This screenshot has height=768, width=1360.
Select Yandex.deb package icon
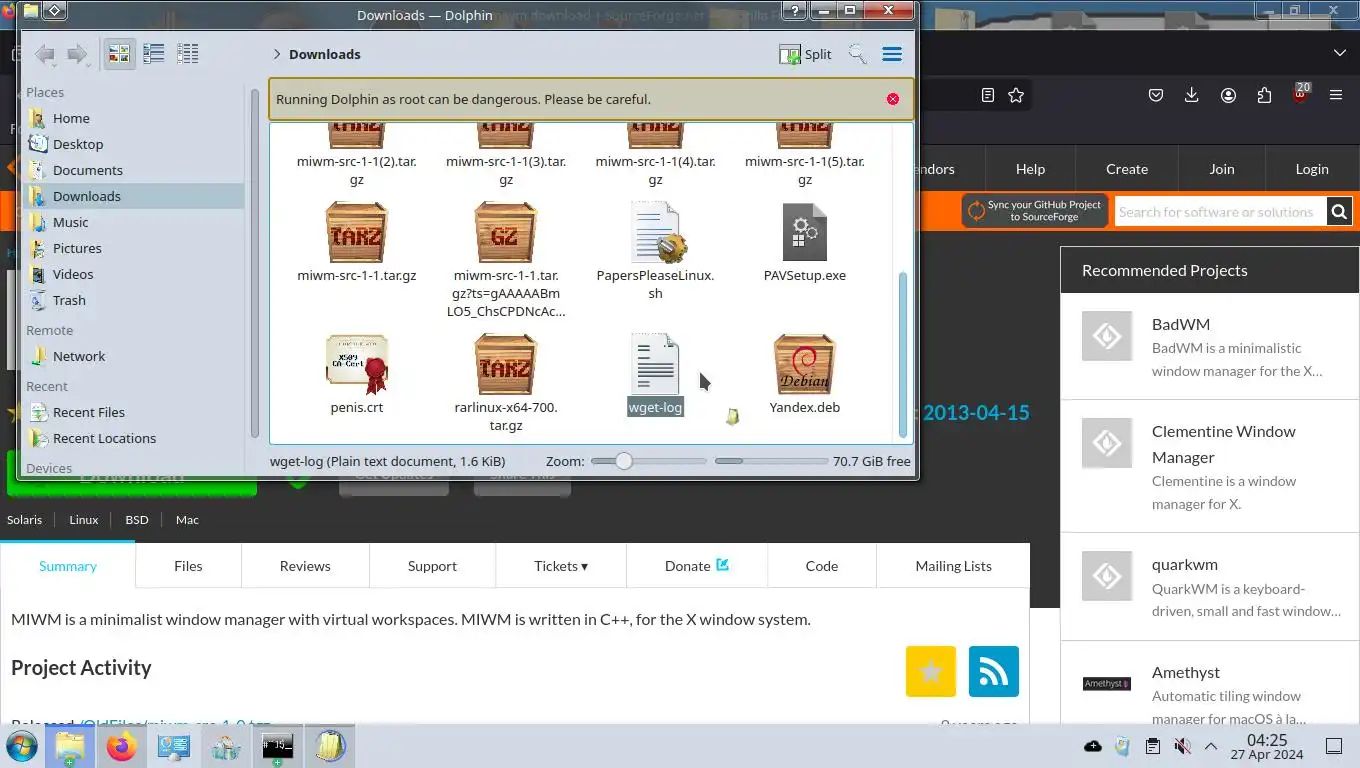pos(805,364)
